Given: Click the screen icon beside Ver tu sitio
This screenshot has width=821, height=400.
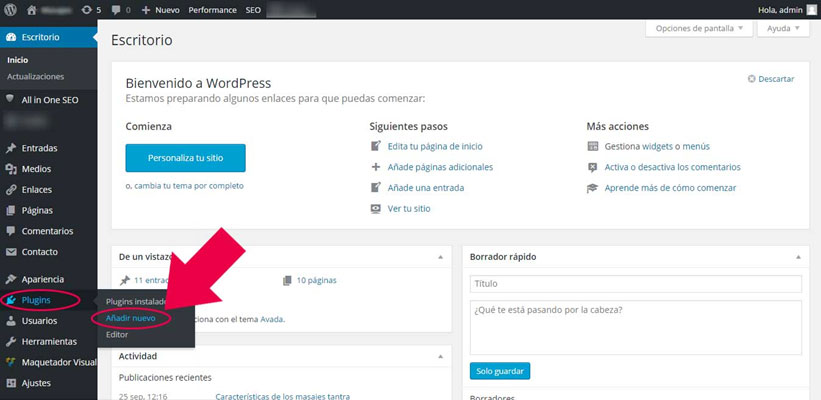Looking at the screenshot, I should [375, 208].
